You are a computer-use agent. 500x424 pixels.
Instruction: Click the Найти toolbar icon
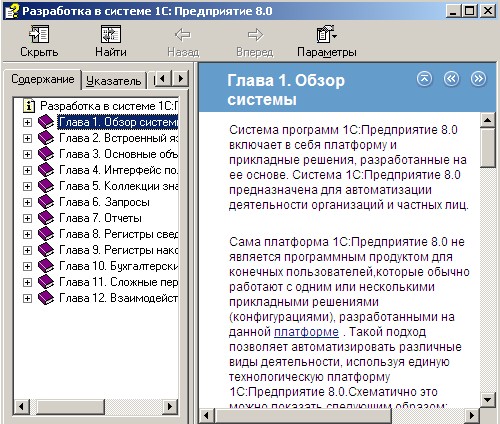[x=111, y=34]
